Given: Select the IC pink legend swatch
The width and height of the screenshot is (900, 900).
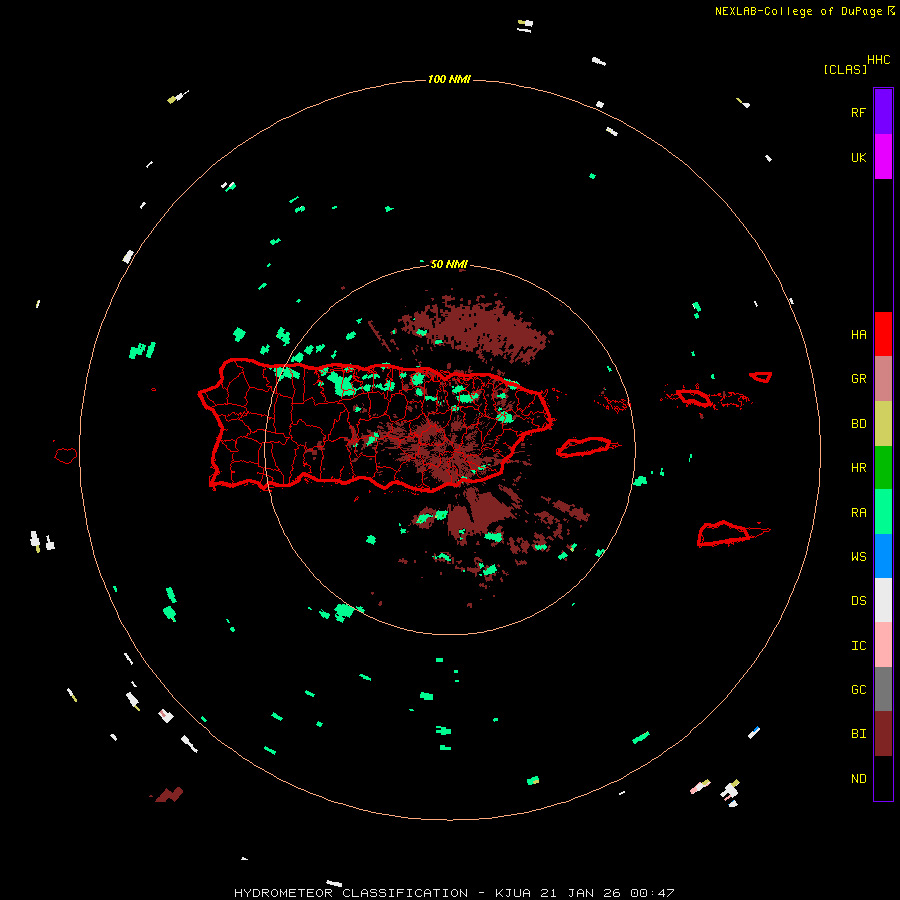Looking at the screenshot, I should pyautogui.click(x=883, y=645).
